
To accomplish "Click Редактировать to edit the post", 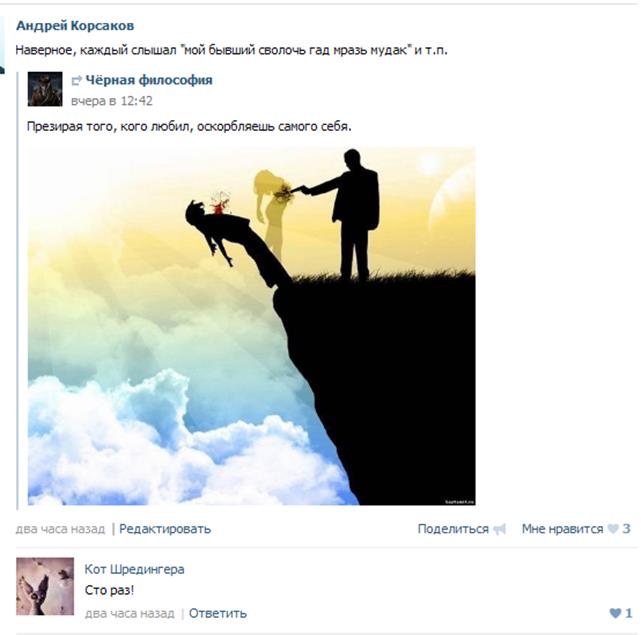I will 165,529.
